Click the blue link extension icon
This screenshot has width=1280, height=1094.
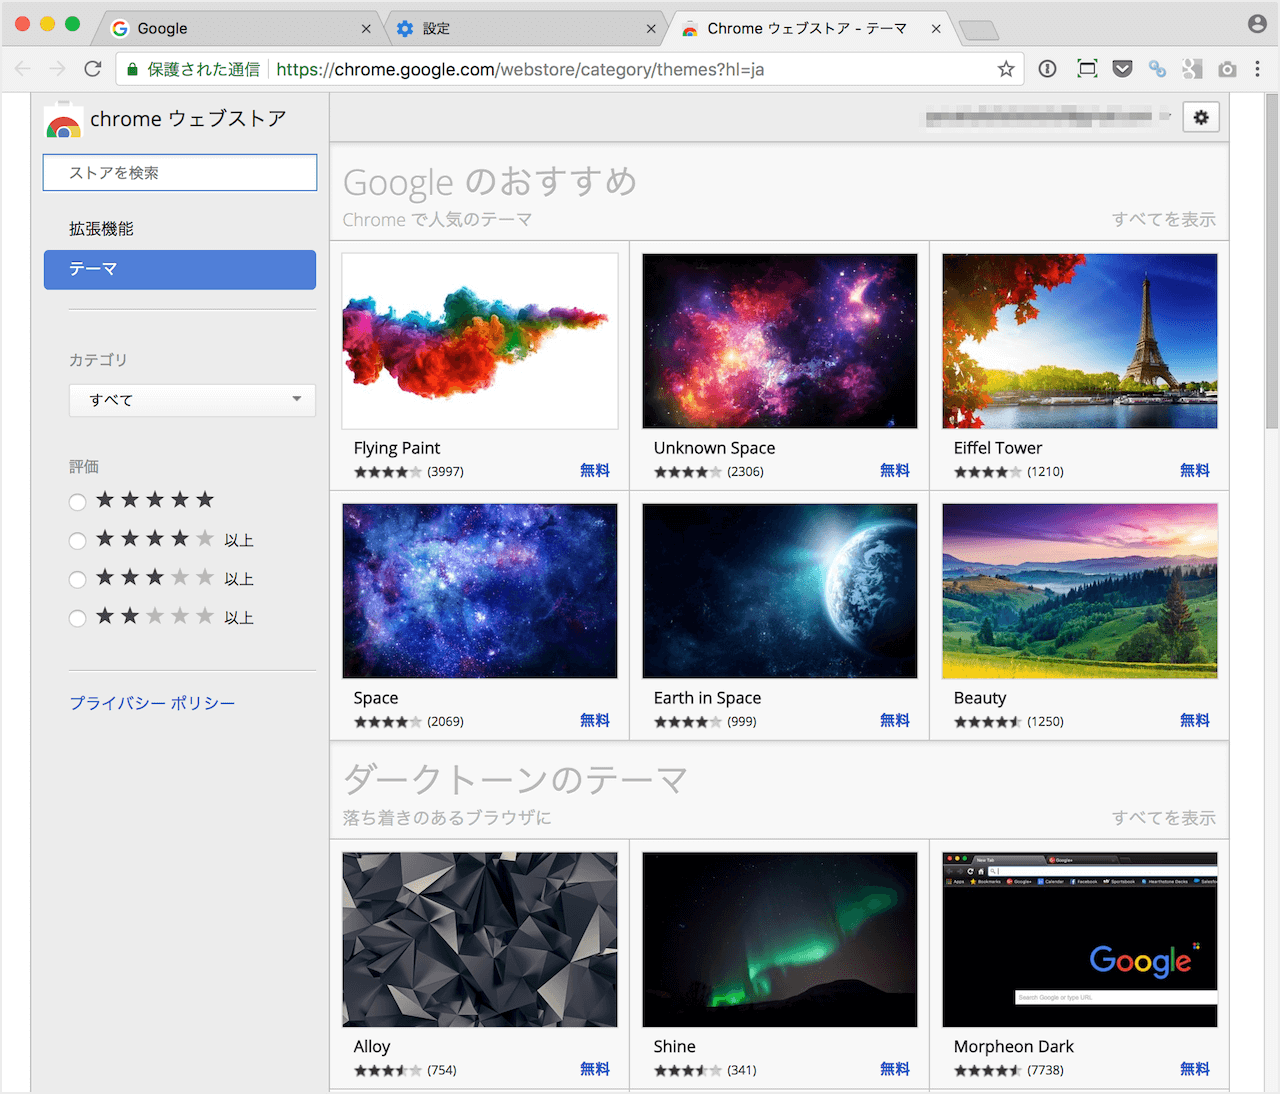[1157, 69]
